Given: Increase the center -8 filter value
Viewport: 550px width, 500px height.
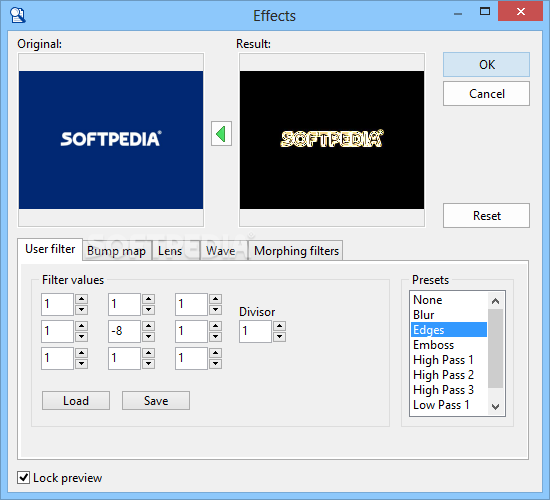Looking at the screenshot, I should pyautogui.click(x=149, y=326).
